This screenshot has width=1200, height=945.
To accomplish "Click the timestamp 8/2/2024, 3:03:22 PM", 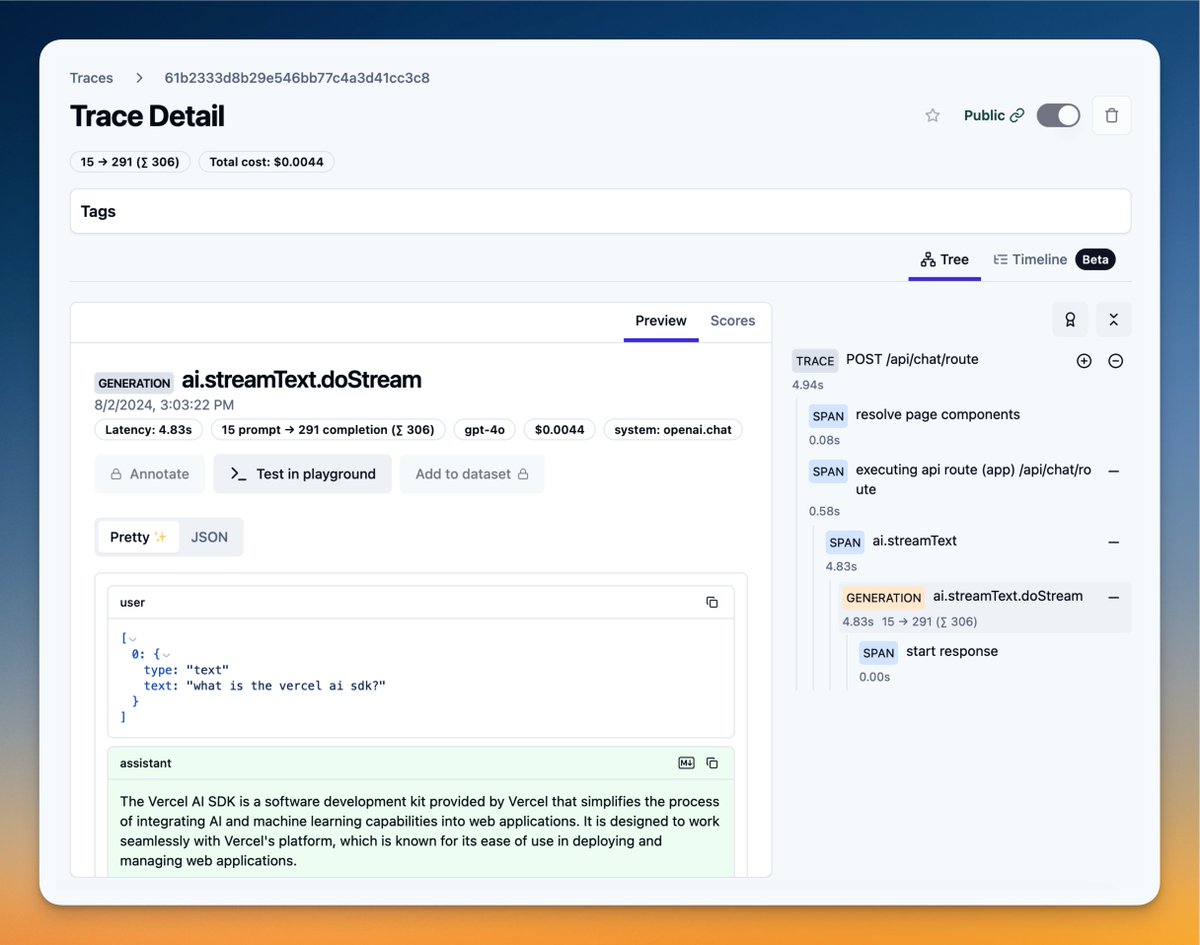I will point(165,405).
